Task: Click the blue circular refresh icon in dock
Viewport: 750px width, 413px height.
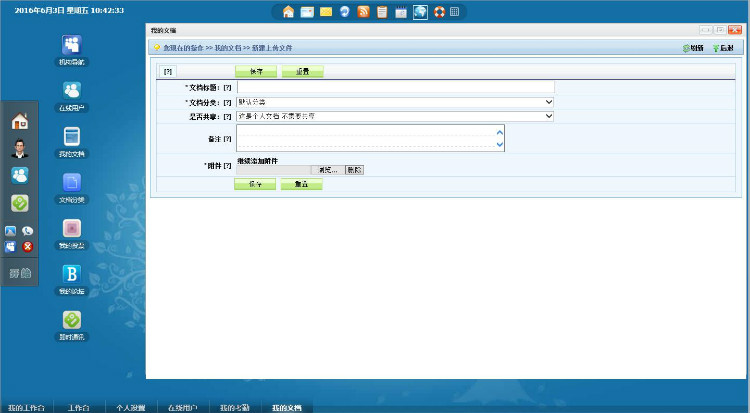Action: coord(344,11)
